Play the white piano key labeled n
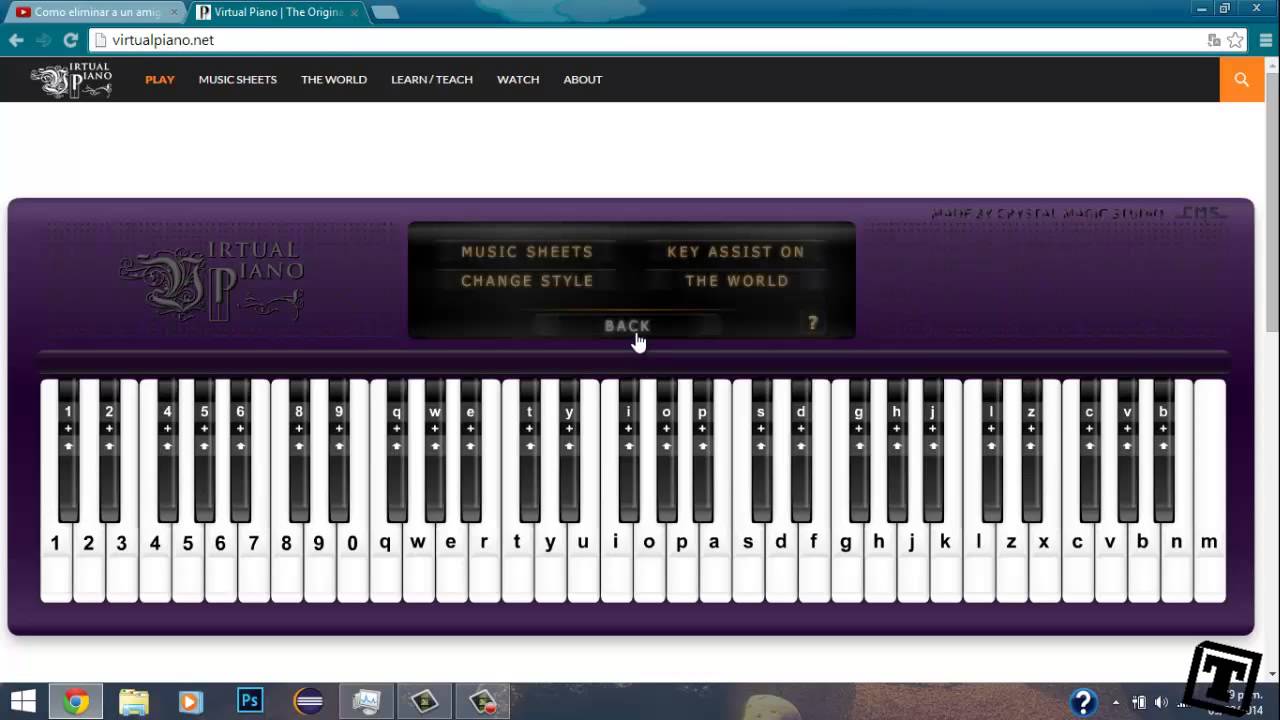 click(x=1176, y=565)
